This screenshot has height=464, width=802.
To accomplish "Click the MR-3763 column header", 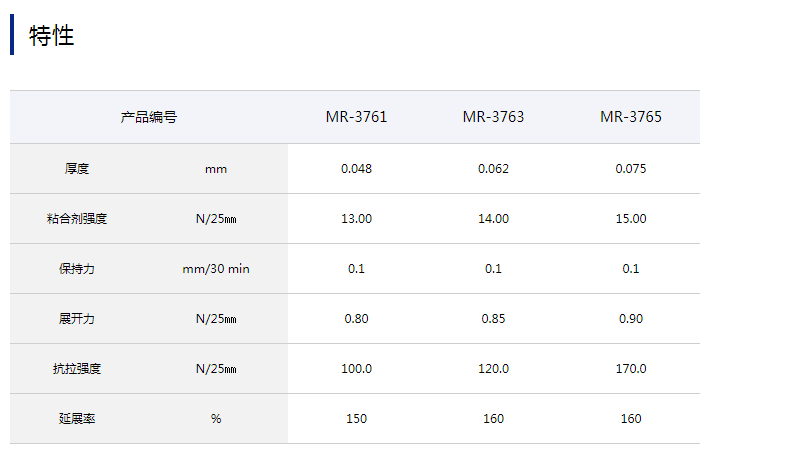I will (493, 117).
